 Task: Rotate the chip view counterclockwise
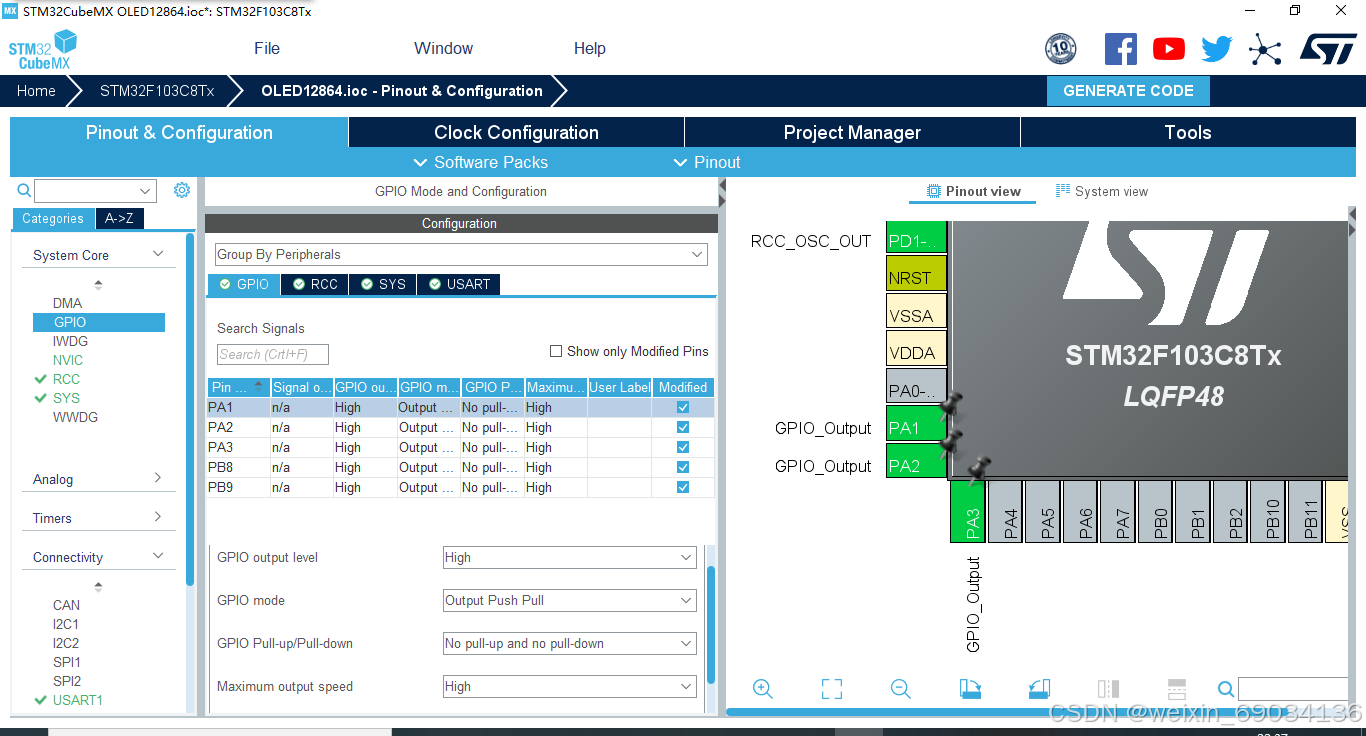tap(1039, 688)
